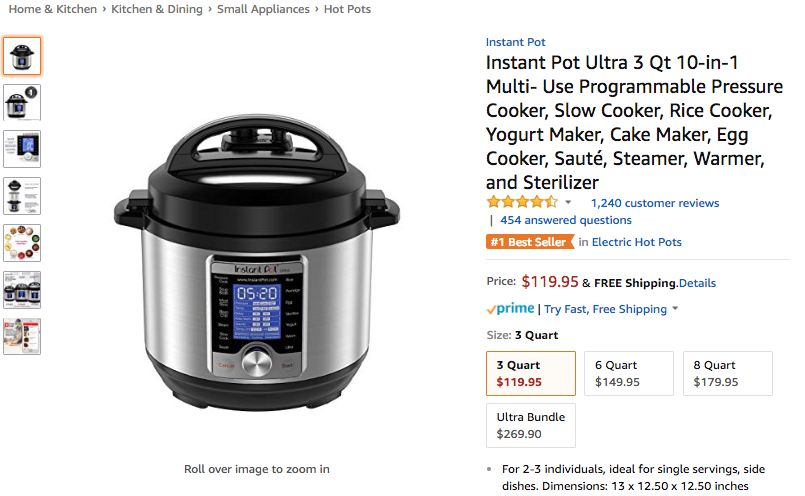Viewport: 805px width, 496px height.
Task: Click the star rating icons
Action: click(x=522, y=202)
